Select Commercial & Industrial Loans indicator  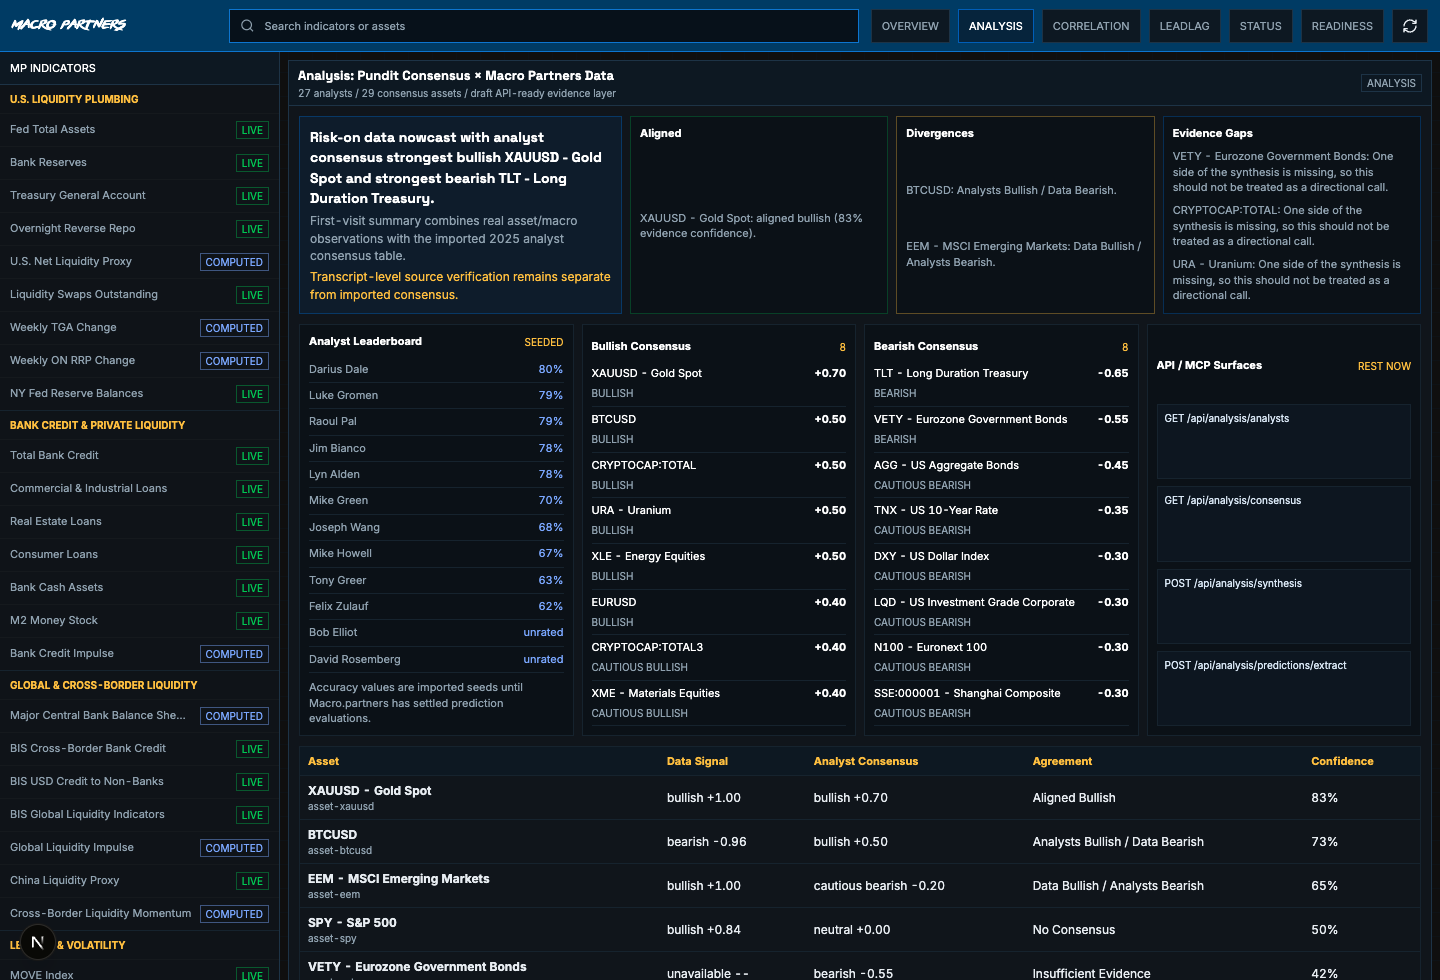point(139,489)
